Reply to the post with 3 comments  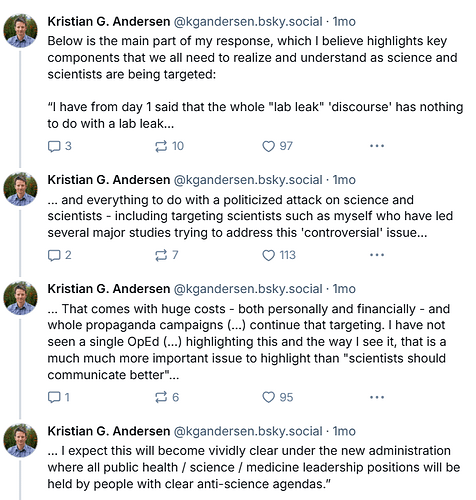pyautogui.click(x=59, y=146)
